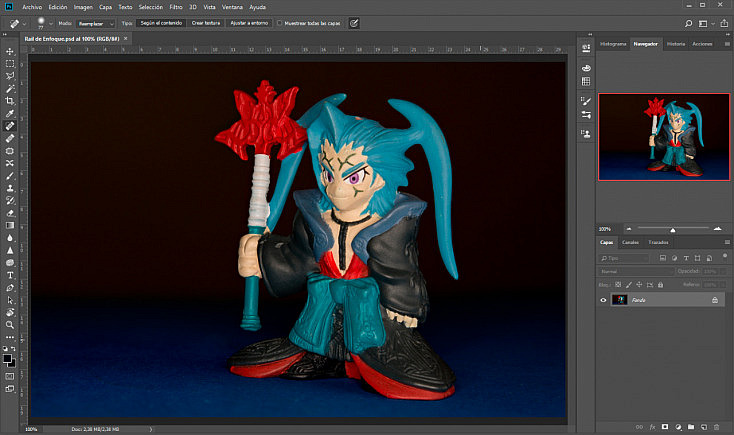Image resolution: width=734 pixels, height=435 pixels.
Task: Select Según el contenido type button
Action: pyautogui.click(x=161, y=23)
